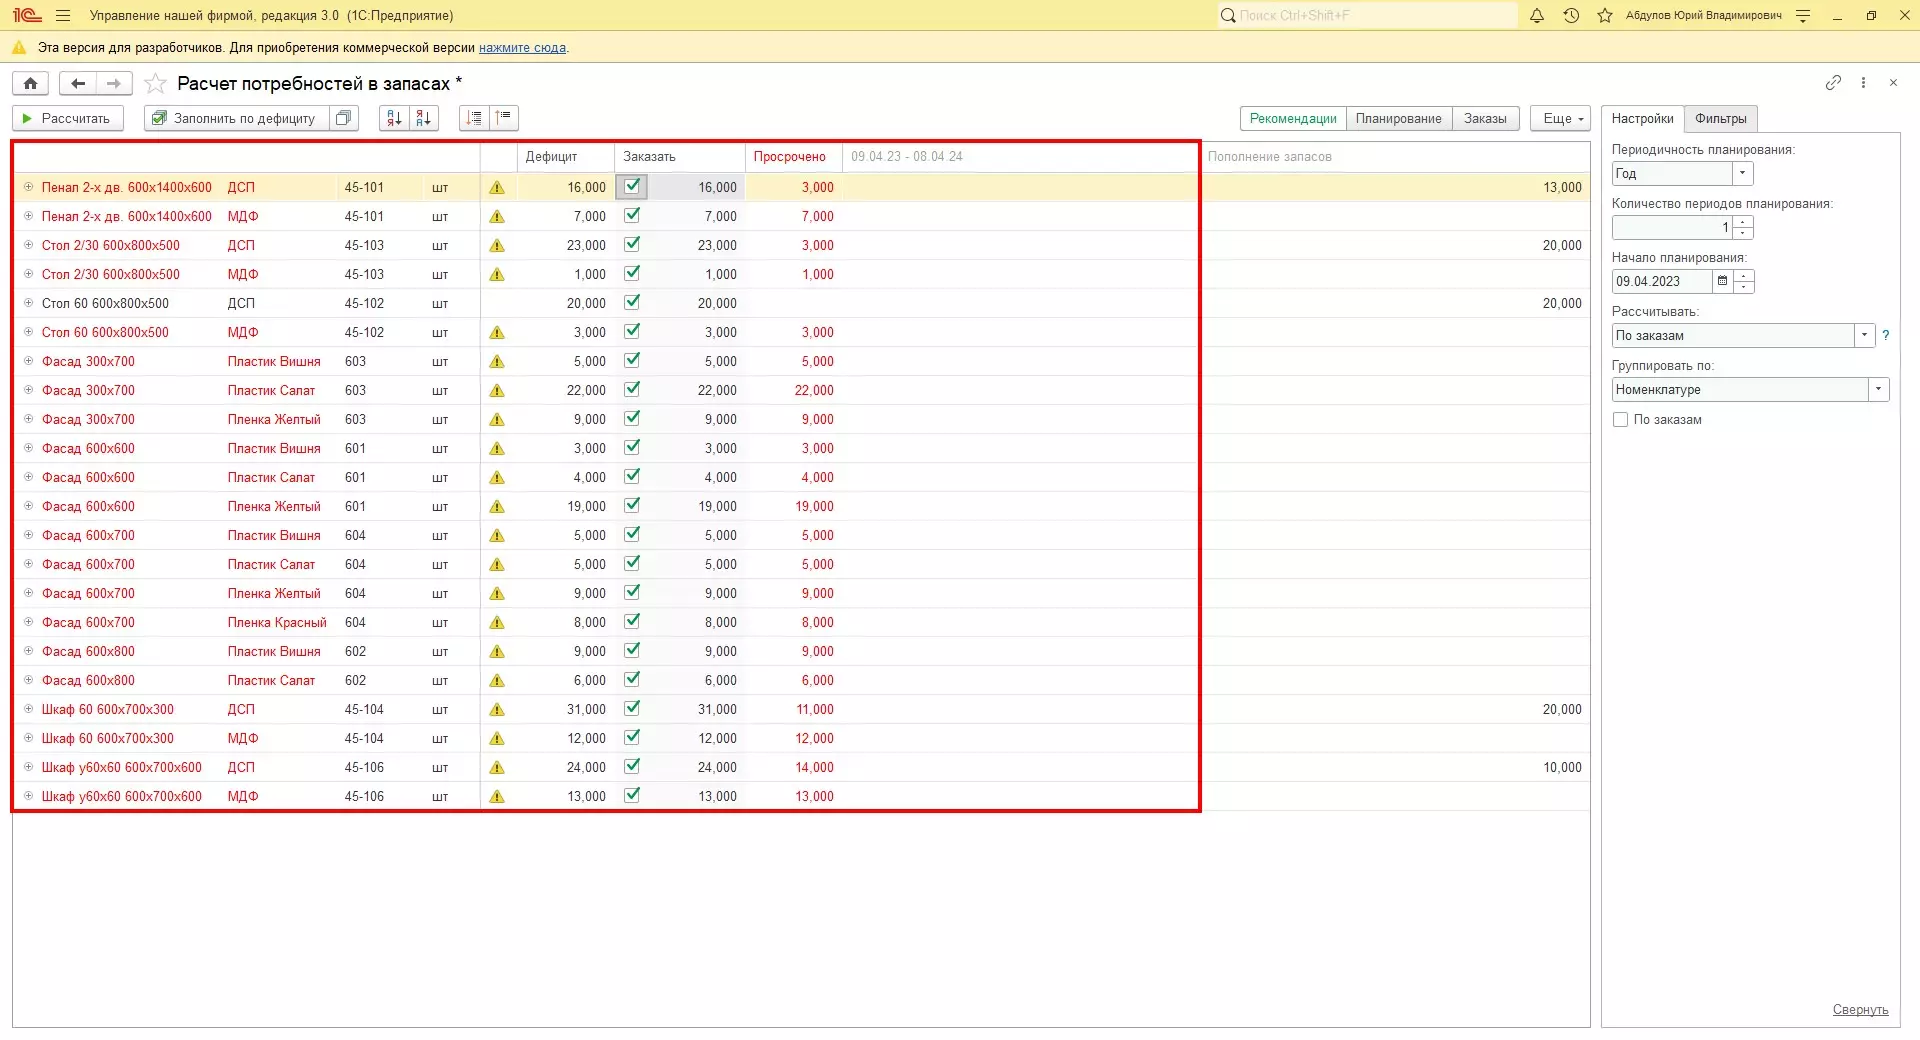Click the Home page icon
This screenshot has height=1040, width=1920.
click(x=30, y=84)
